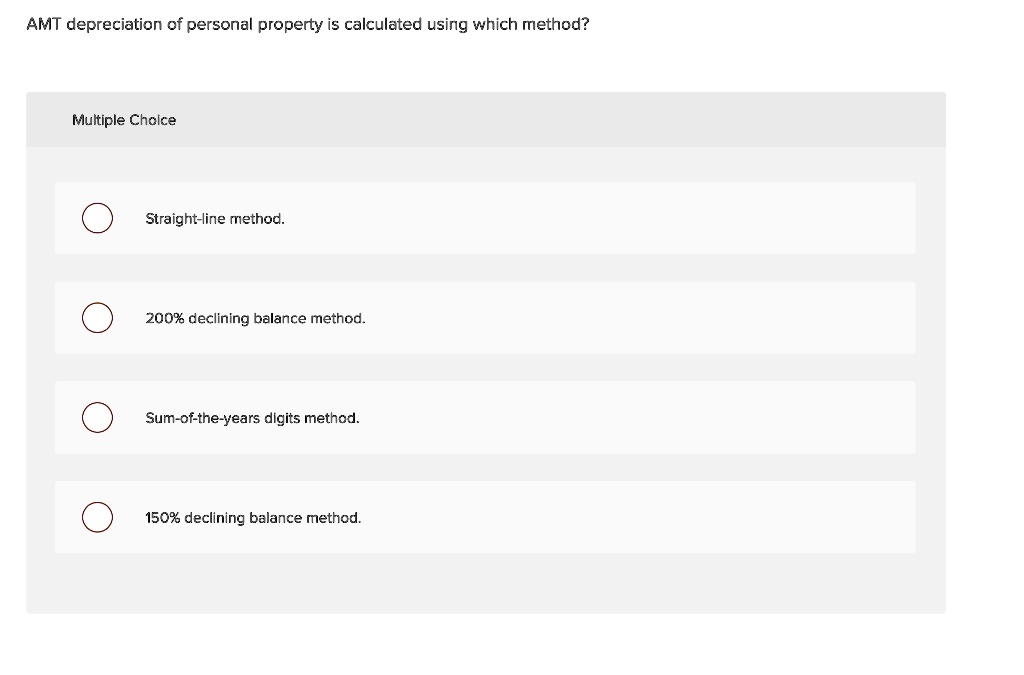This screenshot has height=675, width=1024.
Task: Click the Straight-line method answer label
Action: tap(215, 218)
